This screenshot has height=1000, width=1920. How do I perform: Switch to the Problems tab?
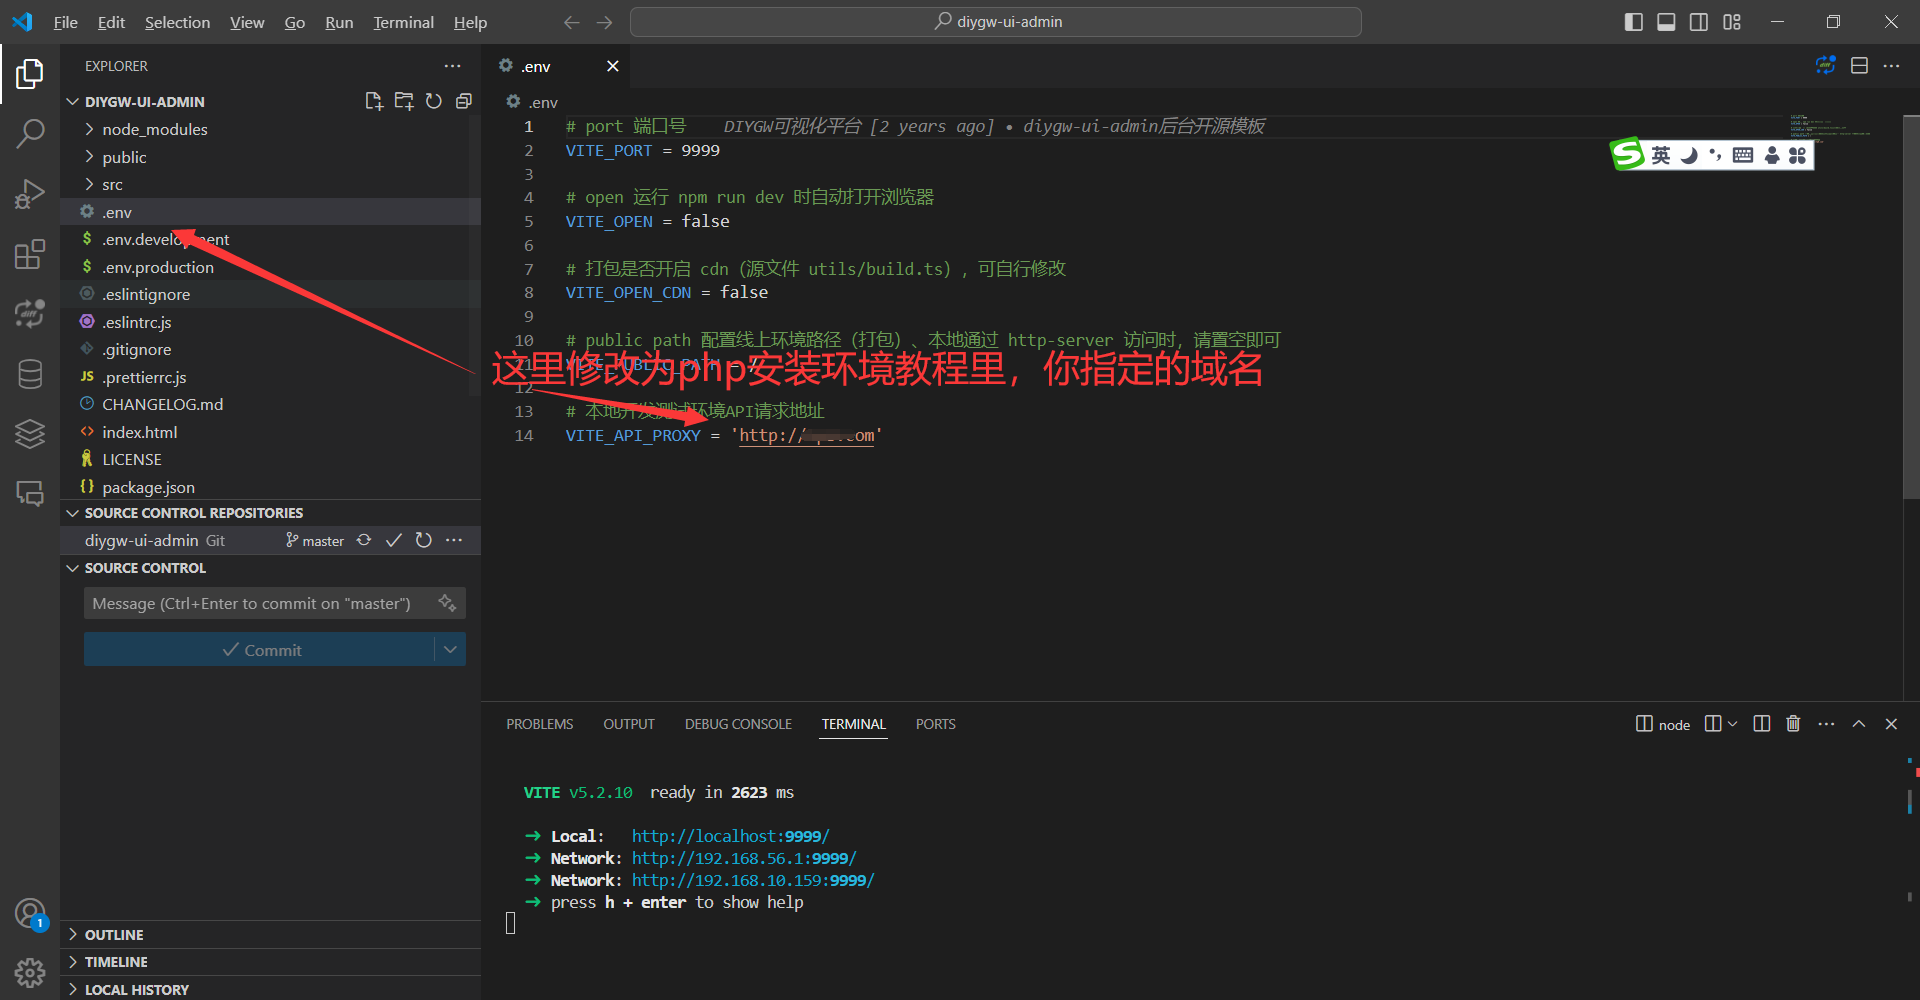point(539,724)
